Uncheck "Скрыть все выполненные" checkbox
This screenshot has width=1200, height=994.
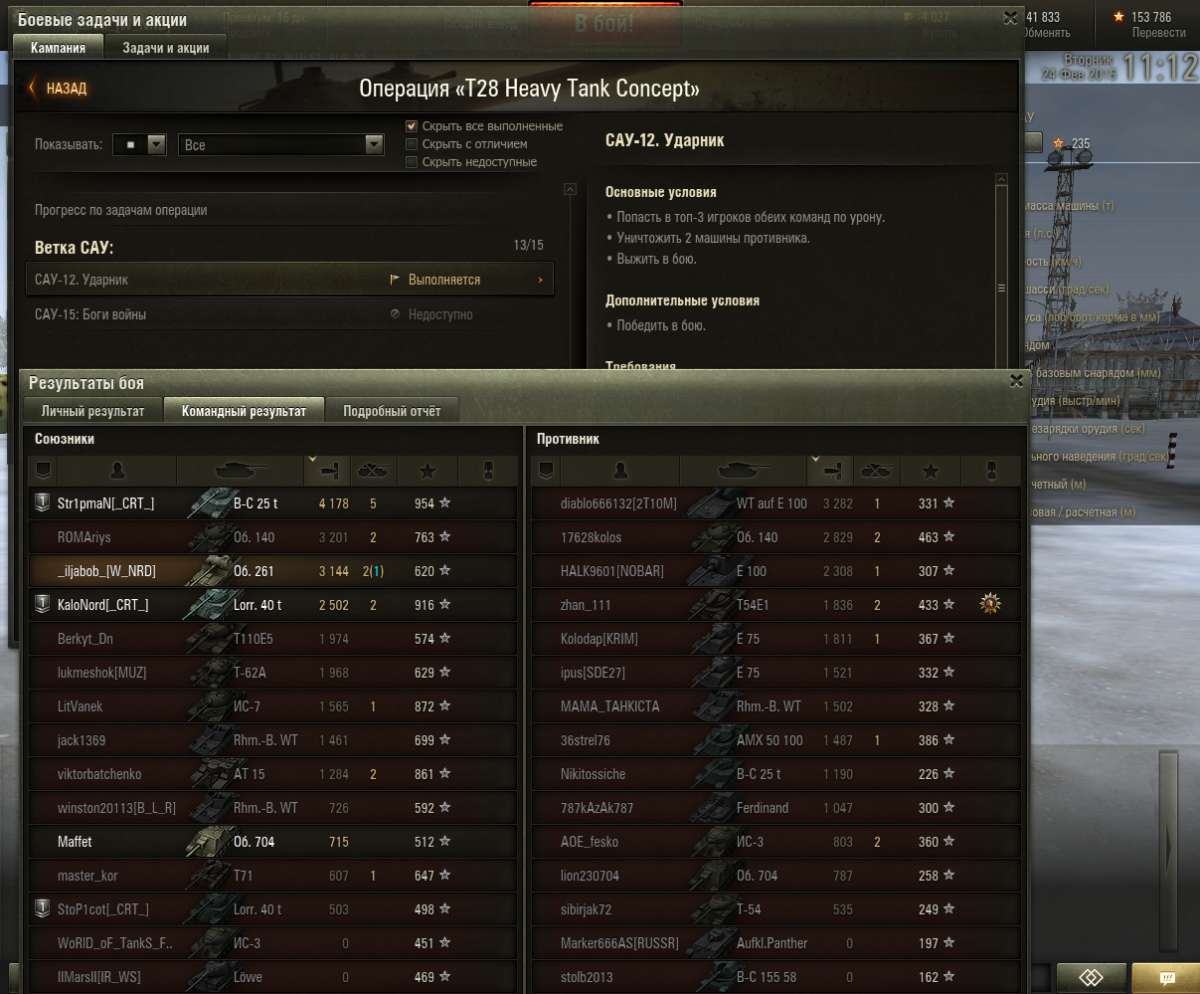[411, 126]
